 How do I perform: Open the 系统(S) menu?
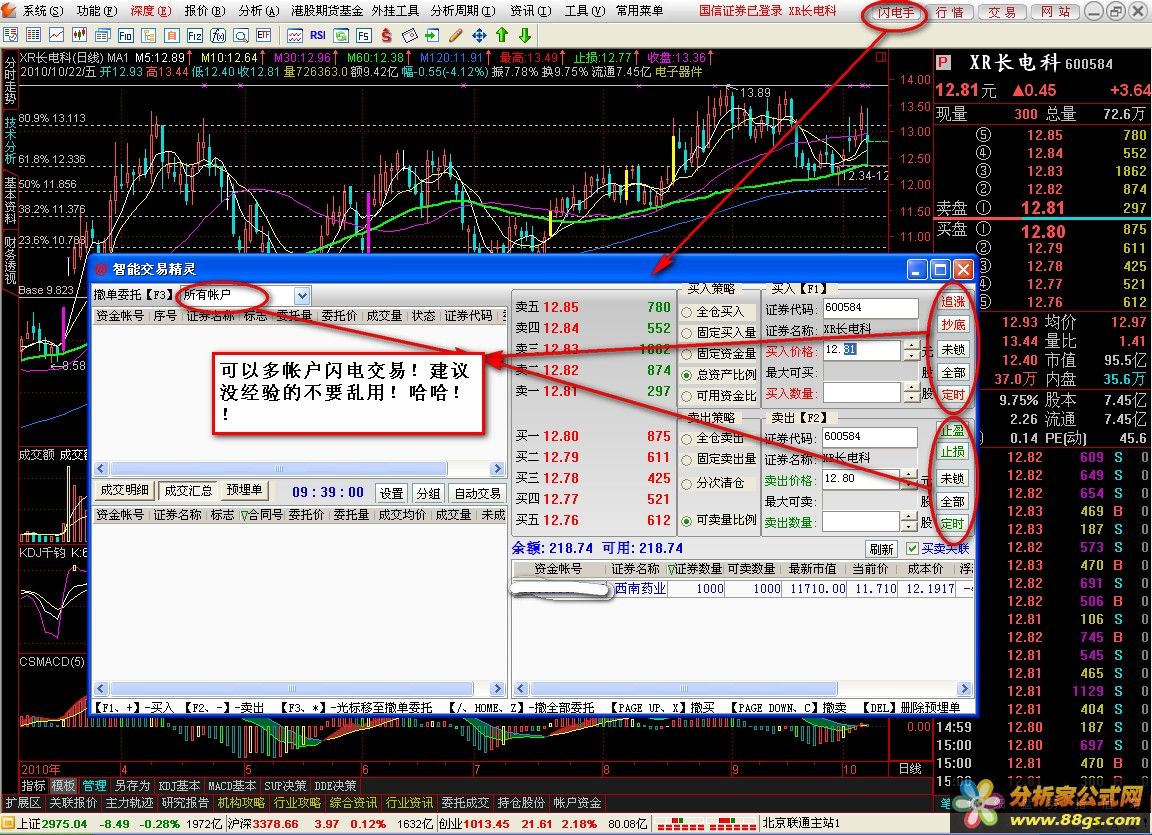click(x=41, y=11)
